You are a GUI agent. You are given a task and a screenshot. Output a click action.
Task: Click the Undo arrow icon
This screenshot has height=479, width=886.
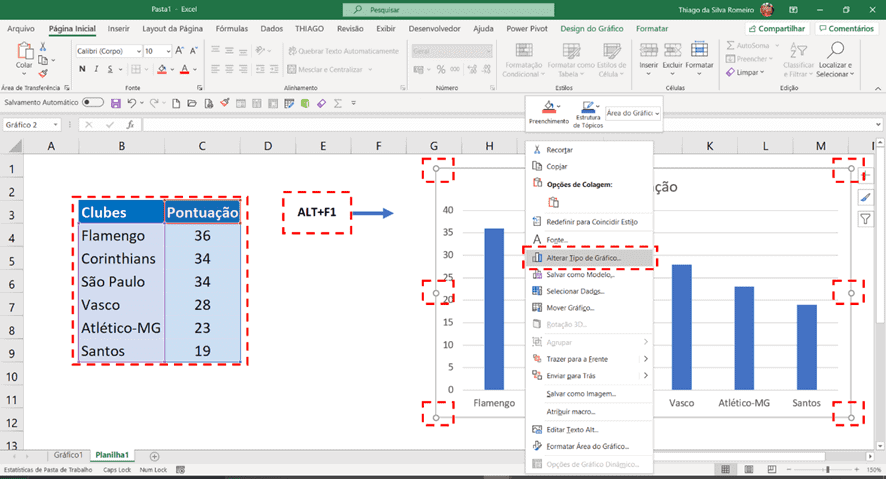click(x=132, y=103)
